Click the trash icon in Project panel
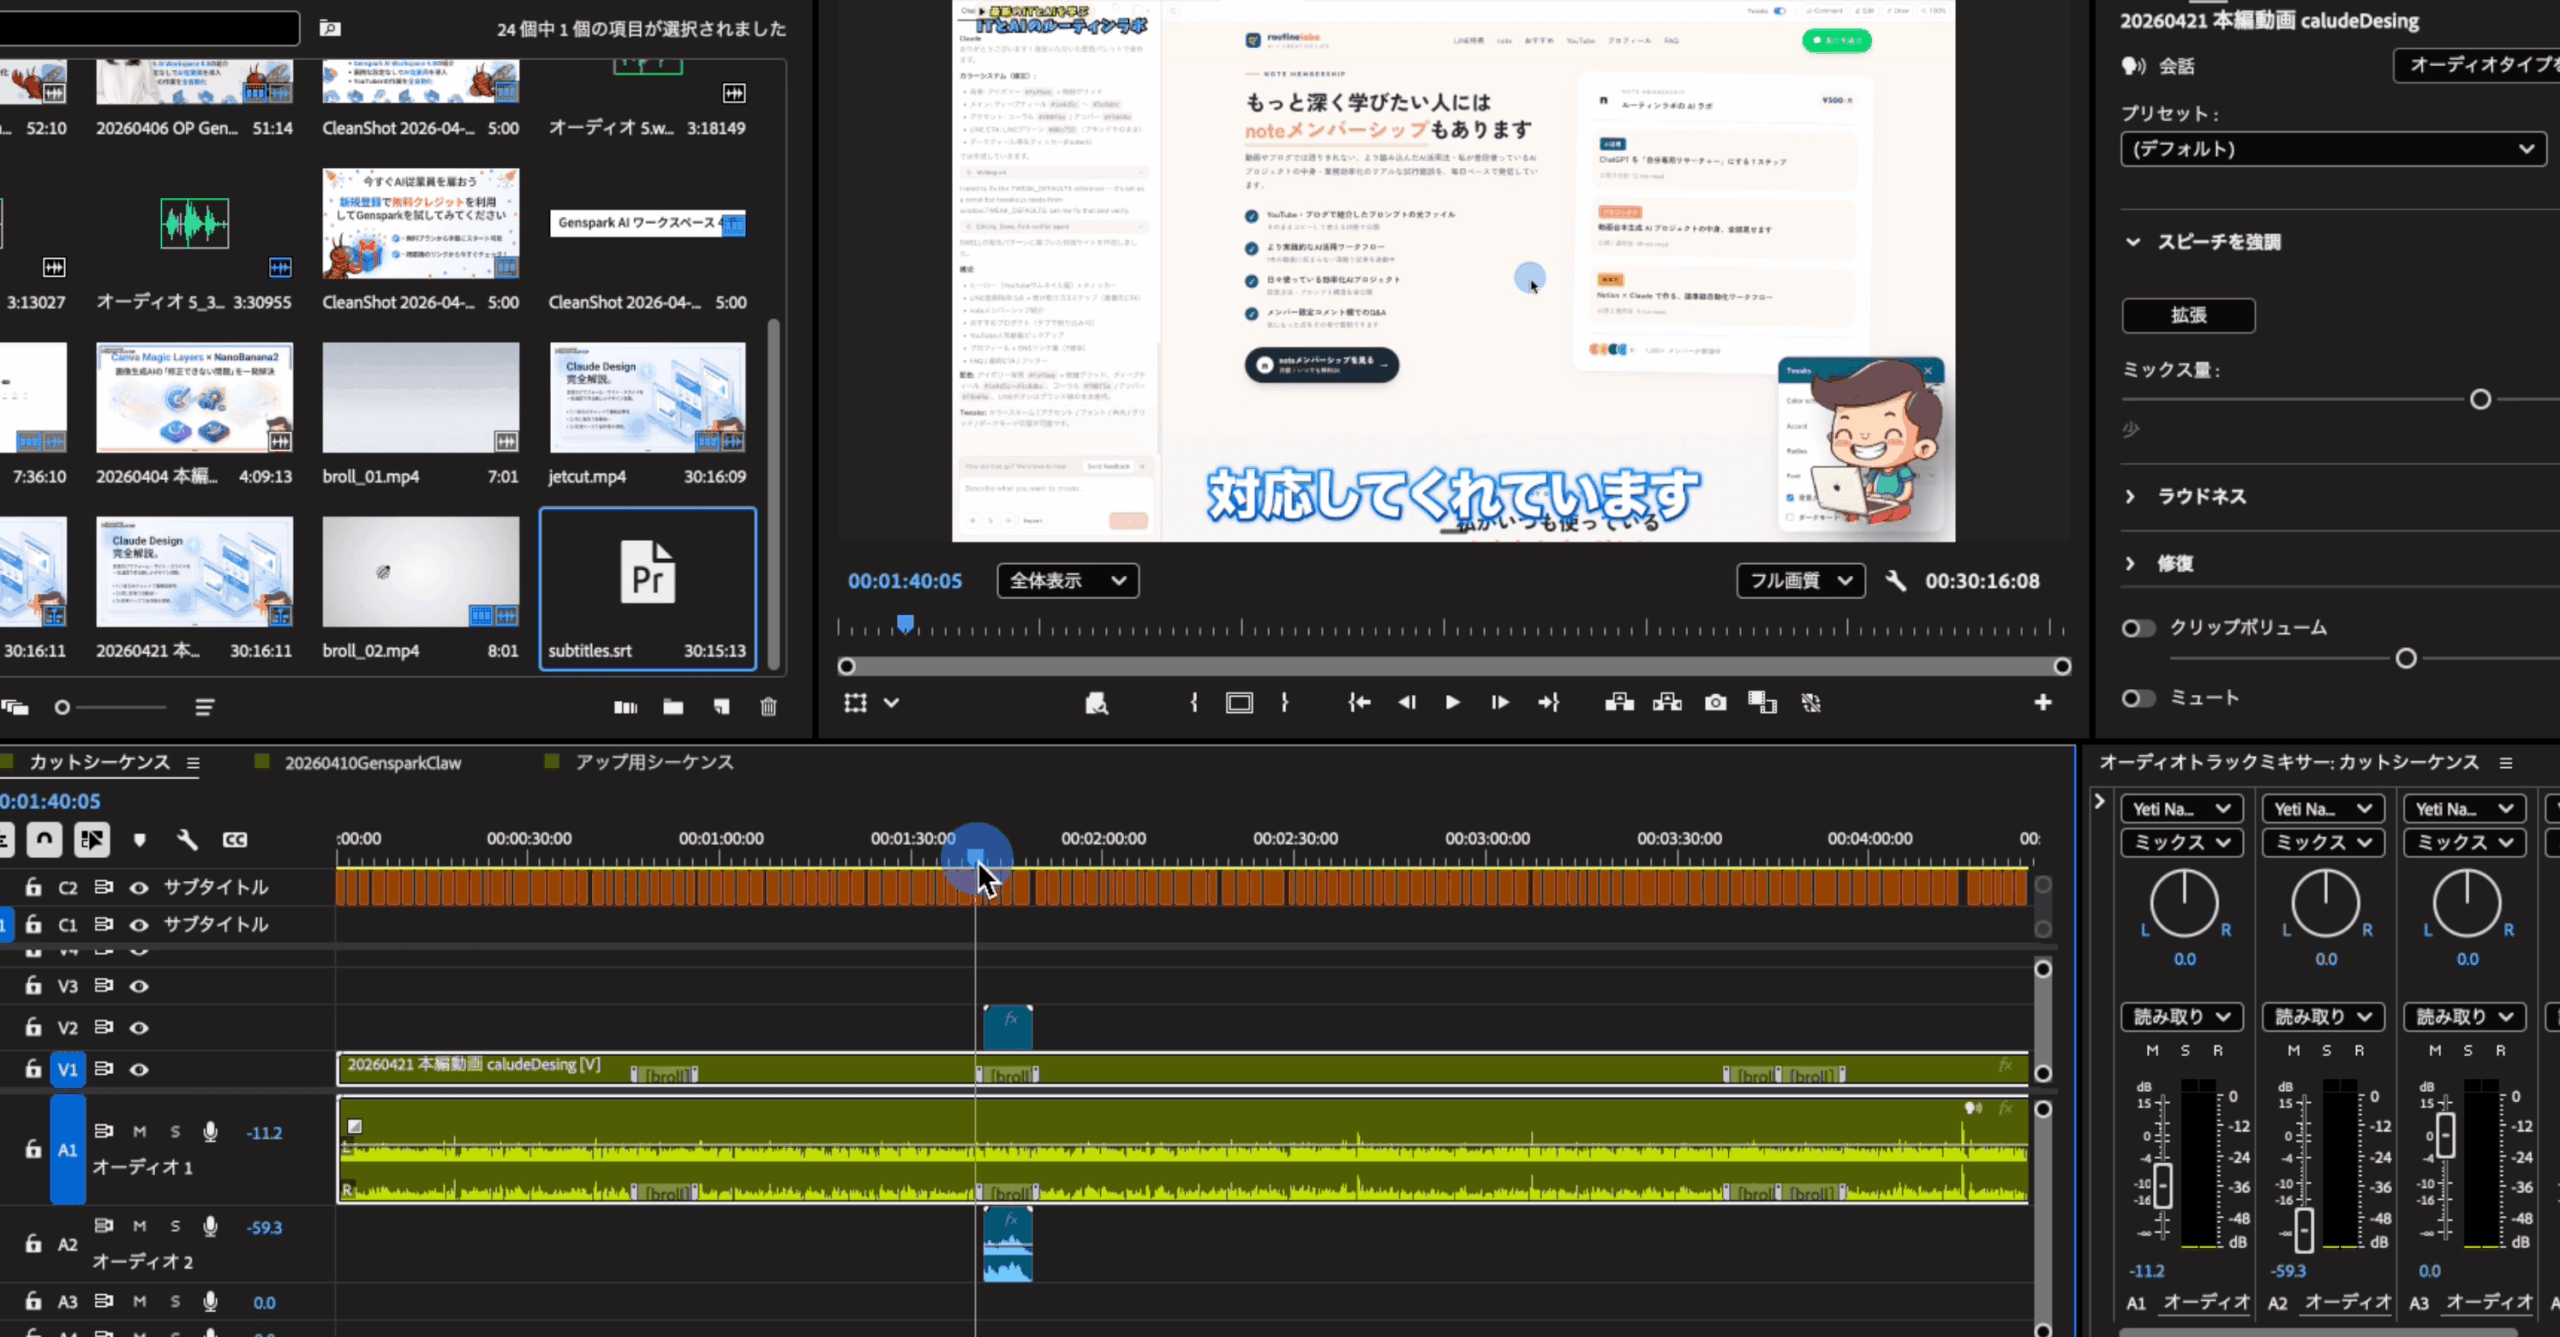 (x=768, y=707)
